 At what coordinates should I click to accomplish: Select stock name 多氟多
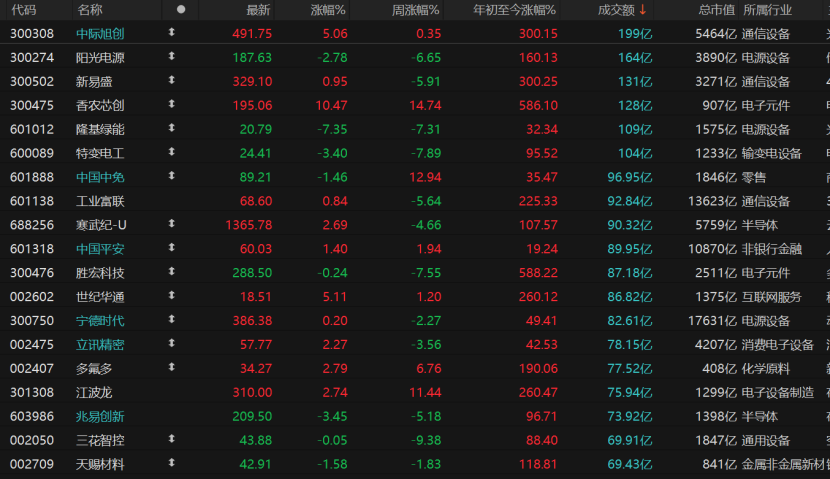click(x=94, y=368)
